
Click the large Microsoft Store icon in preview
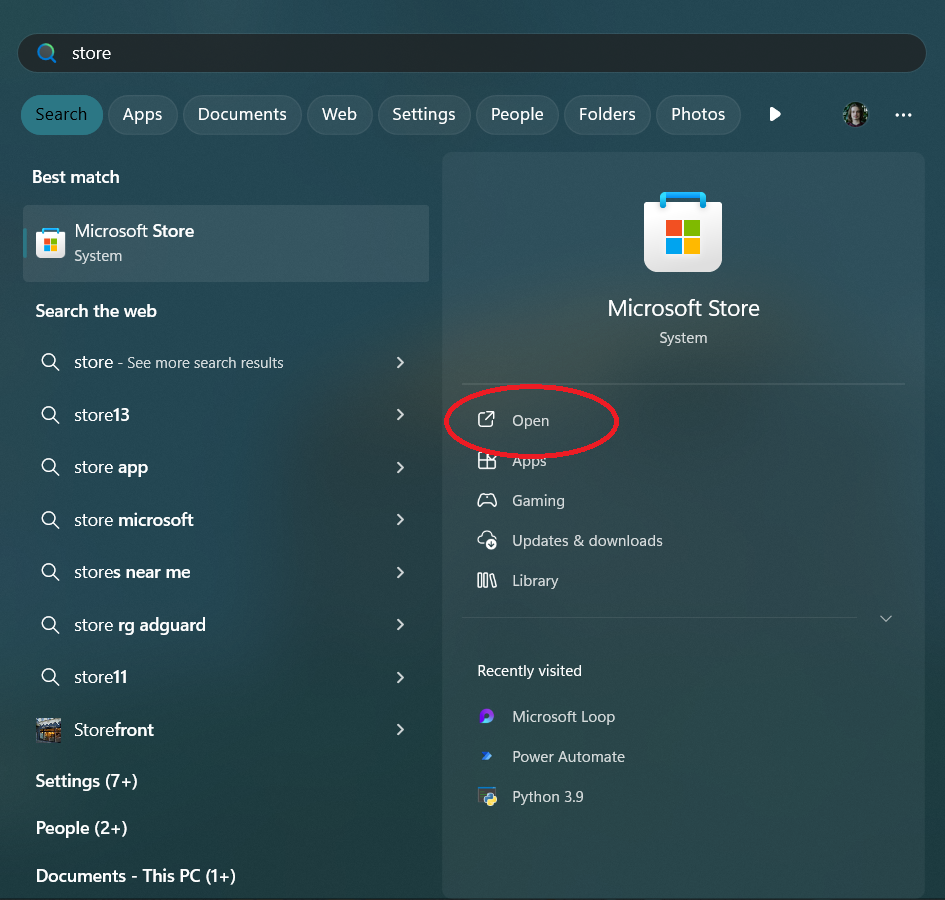[683, 232]
